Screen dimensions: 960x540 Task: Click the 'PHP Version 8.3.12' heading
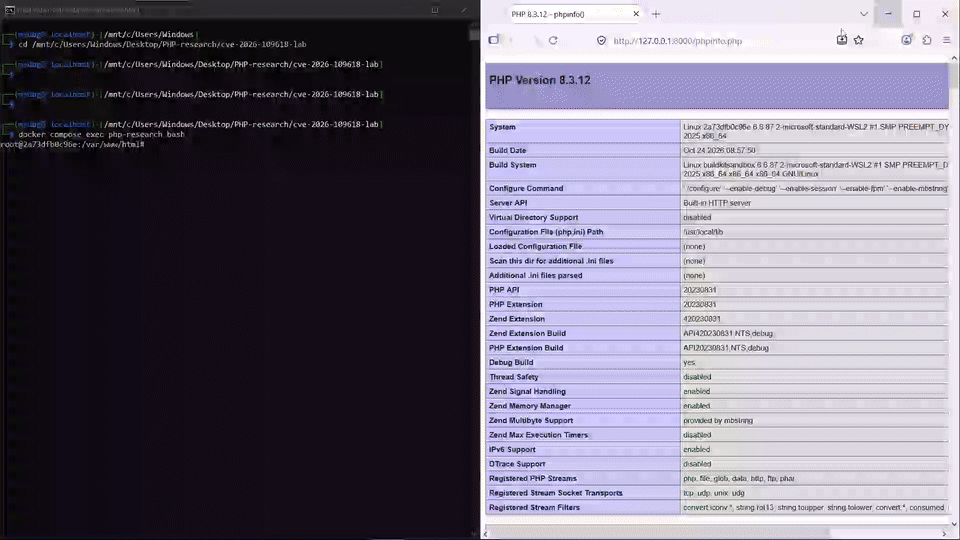(x=539, y=80)
